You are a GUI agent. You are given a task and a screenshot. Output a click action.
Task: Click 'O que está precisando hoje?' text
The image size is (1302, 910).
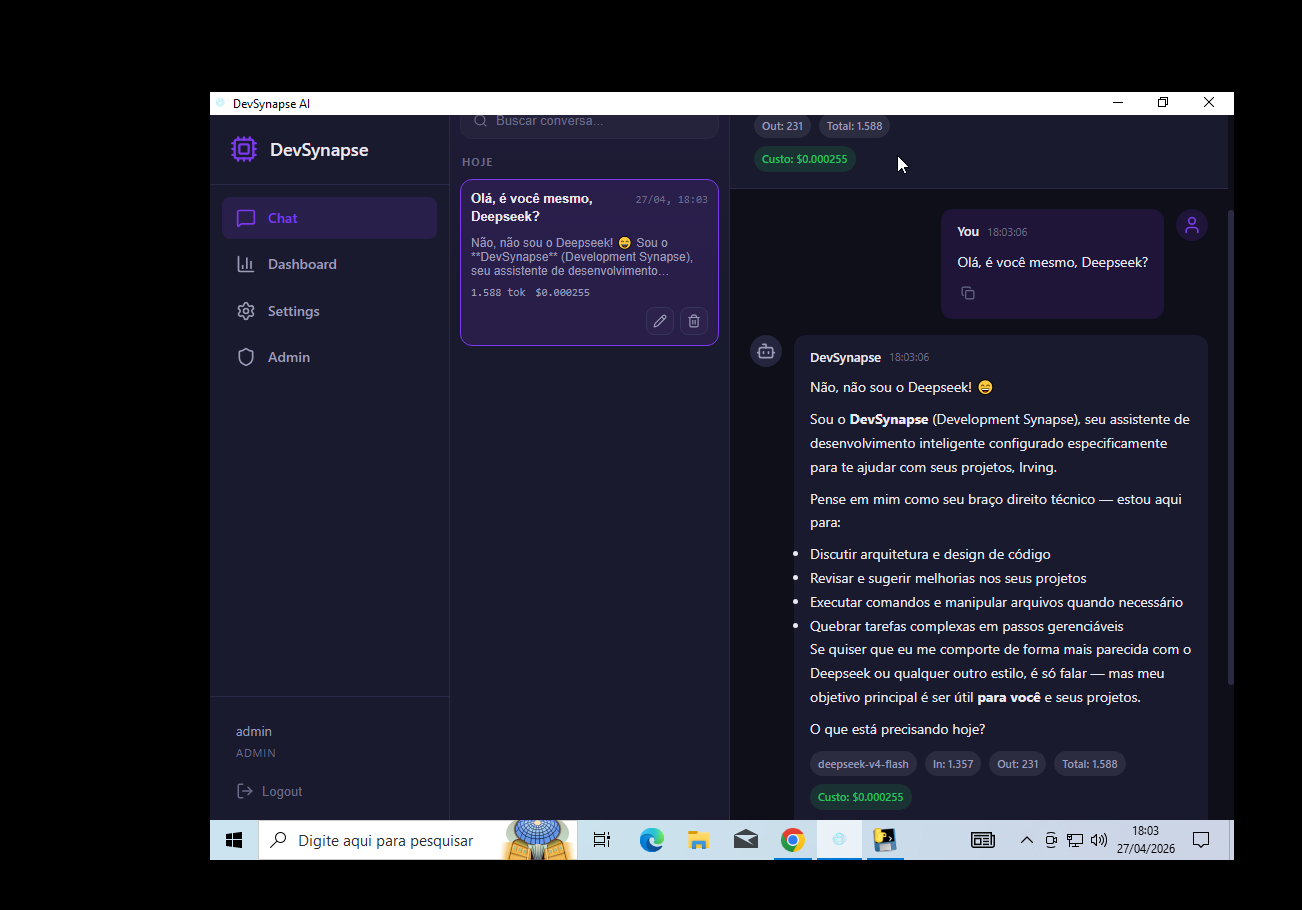click(x=898, y=729)
